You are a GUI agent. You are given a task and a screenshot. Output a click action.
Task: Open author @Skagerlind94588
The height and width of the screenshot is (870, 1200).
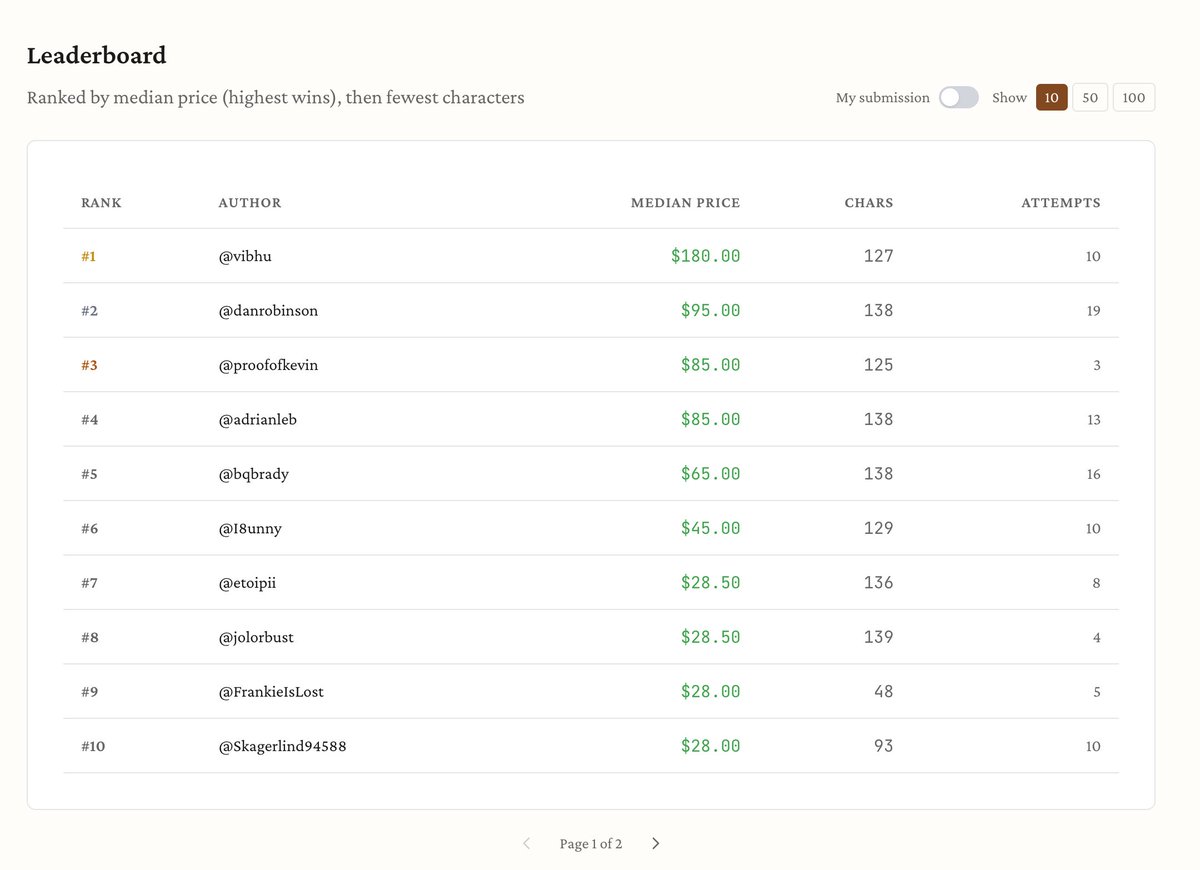tap(282, 746)
